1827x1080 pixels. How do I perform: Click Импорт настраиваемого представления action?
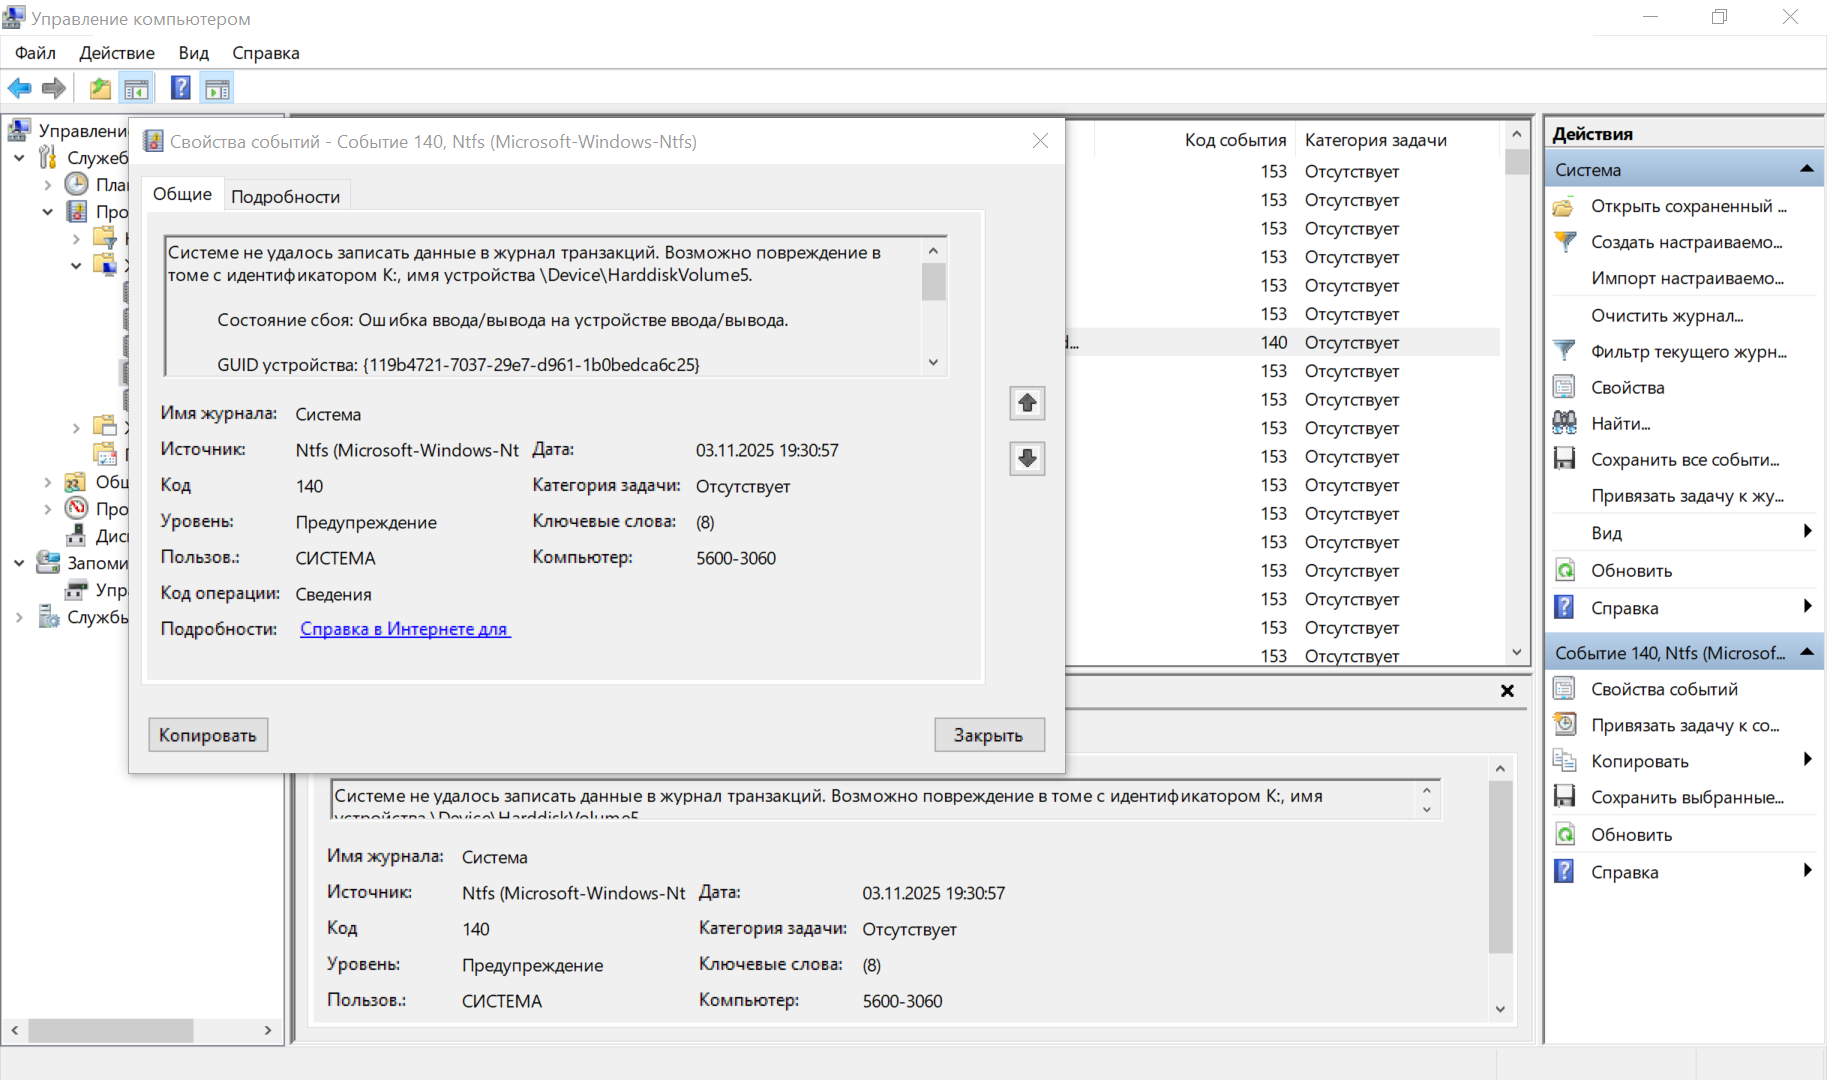pyautogui.click(x=1688, y=278)
